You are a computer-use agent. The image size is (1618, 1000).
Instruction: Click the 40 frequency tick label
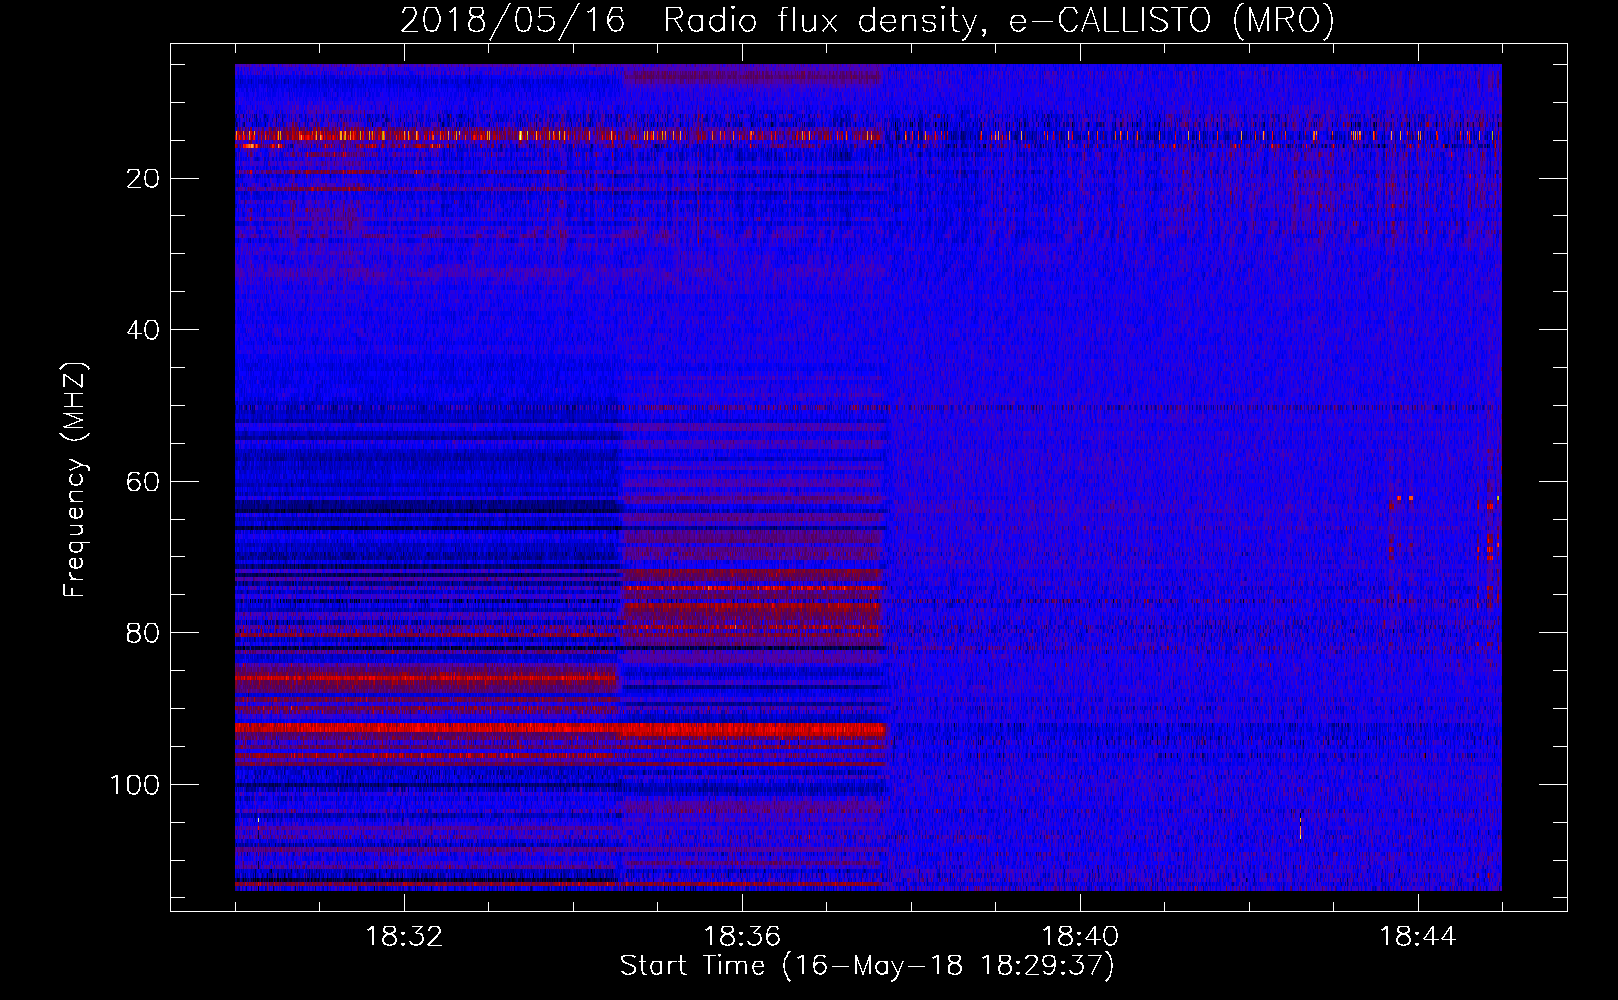click(144, 330)
